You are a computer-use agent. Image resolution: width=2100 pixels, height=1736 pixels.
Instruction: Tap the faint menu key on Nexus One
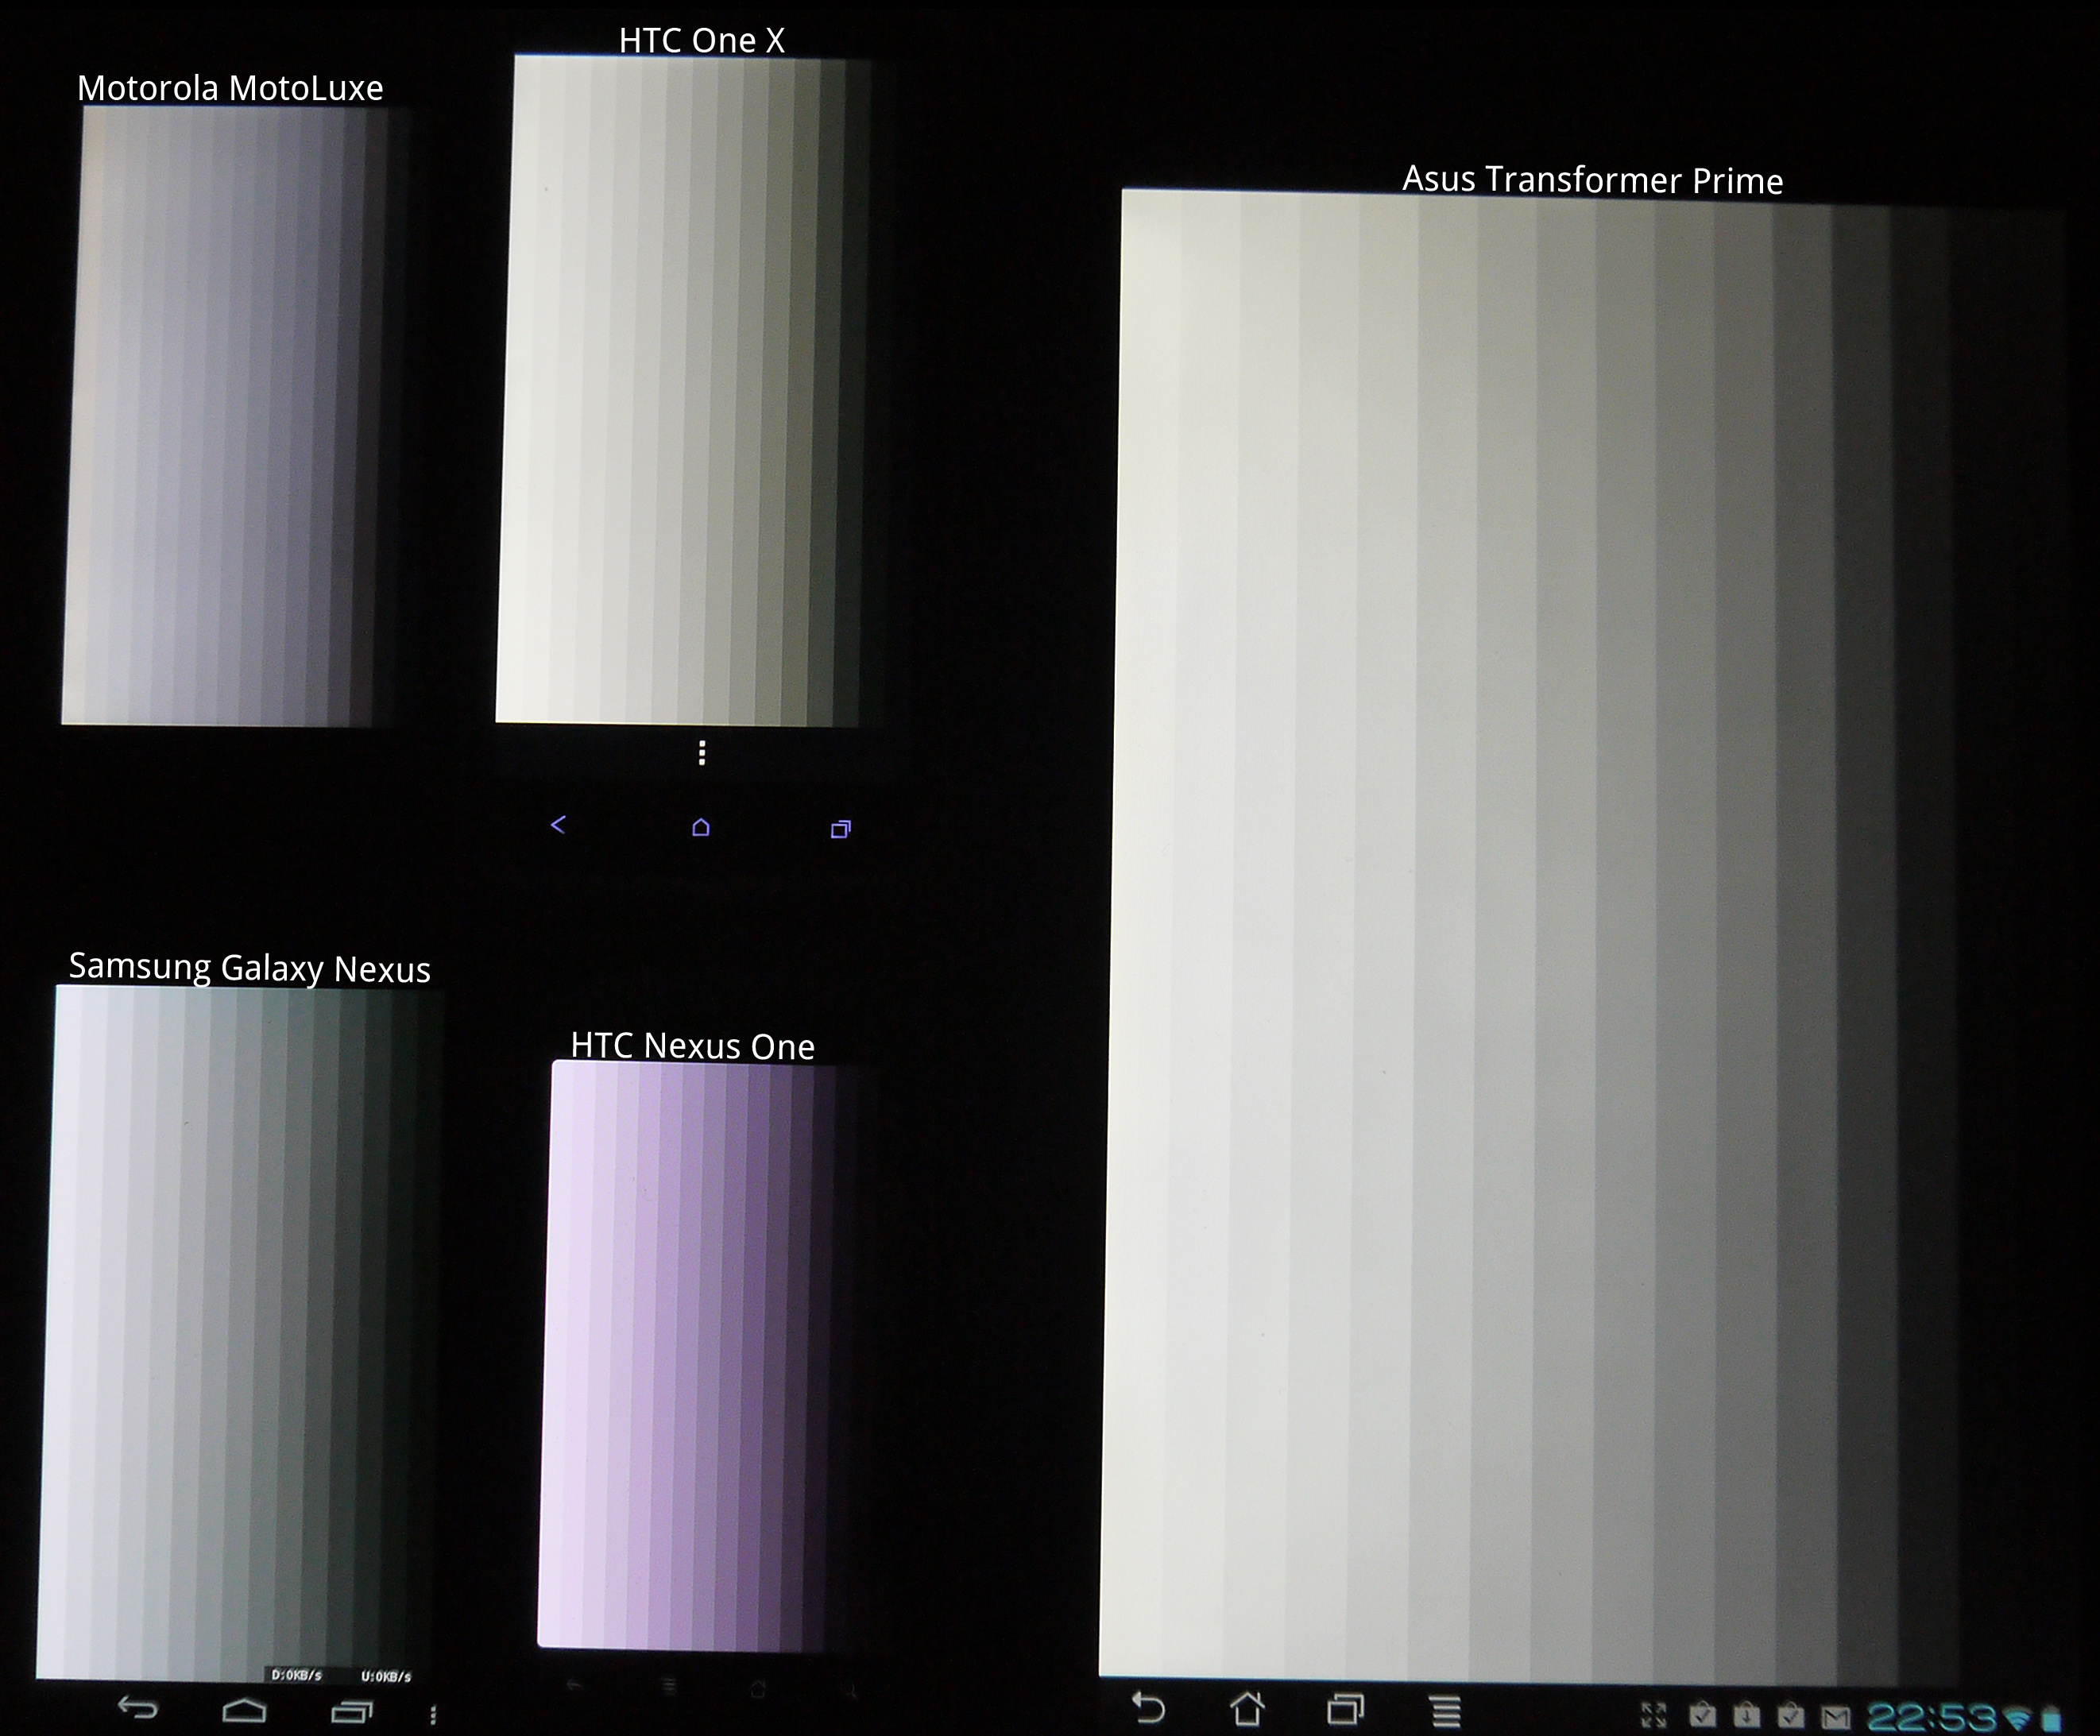[670, 1686]
